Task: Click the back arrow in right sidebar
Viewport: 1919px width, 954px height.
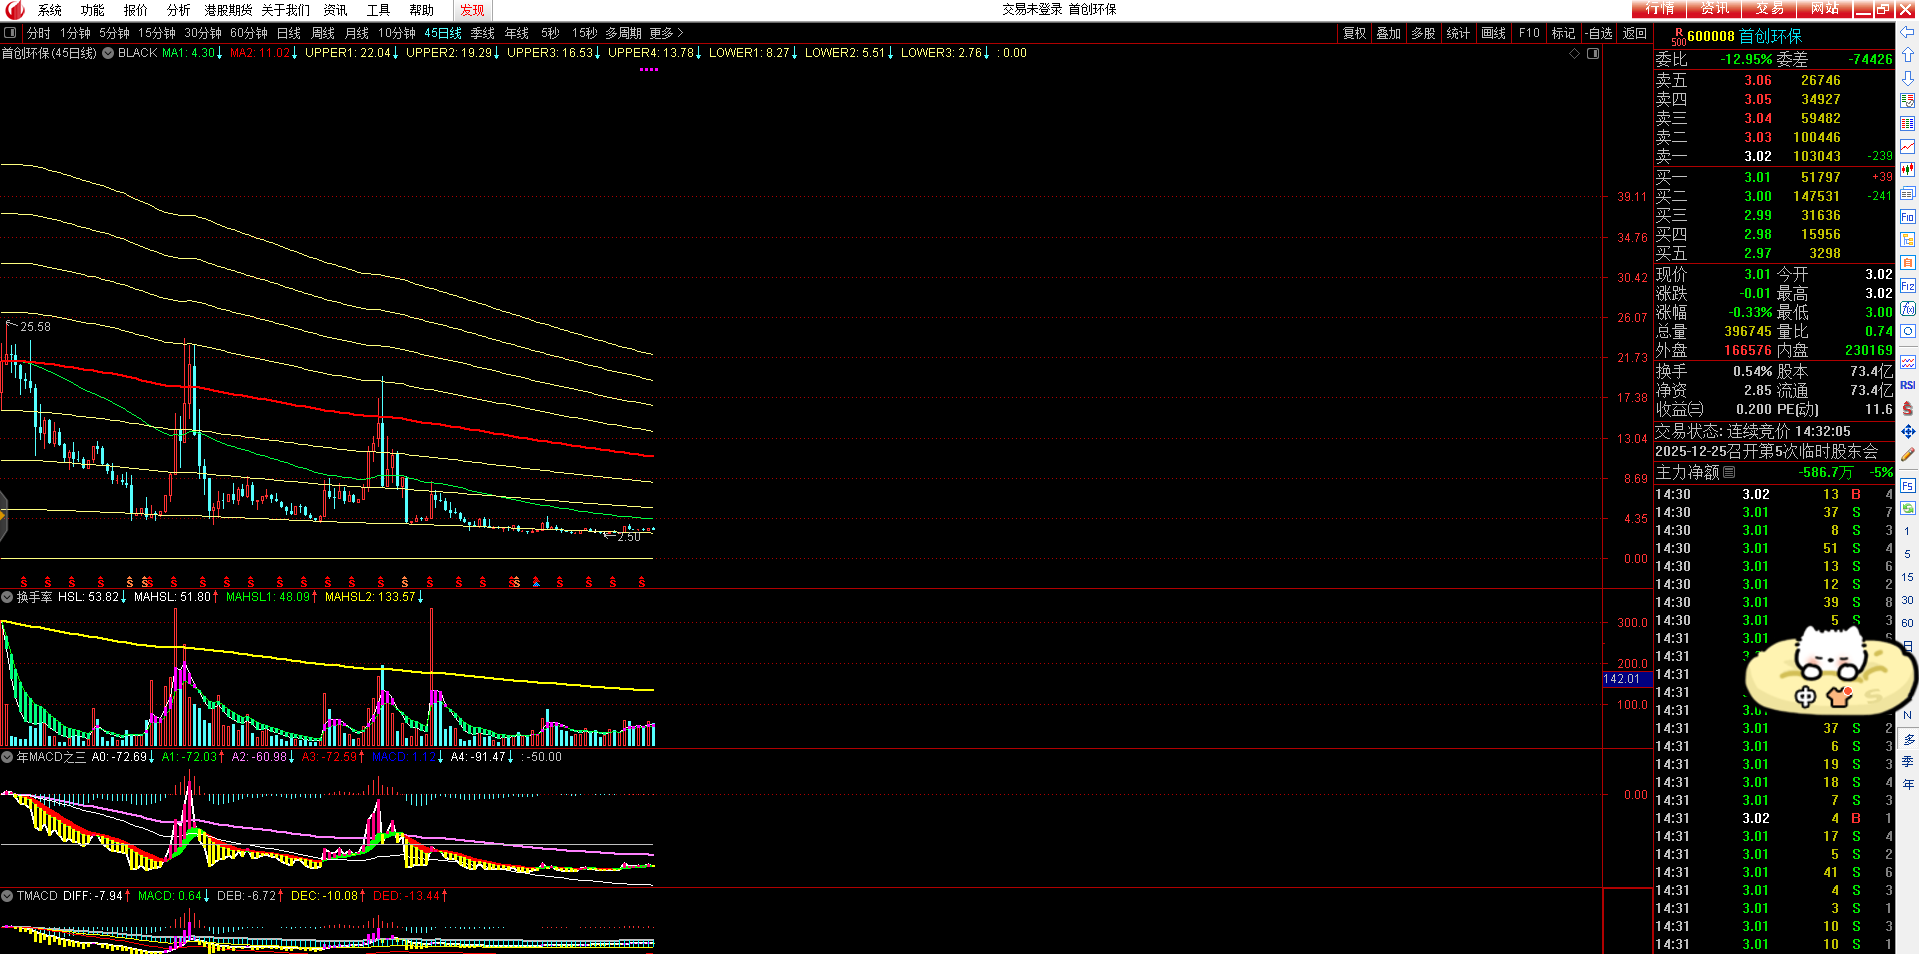Action: point(1907,33)
